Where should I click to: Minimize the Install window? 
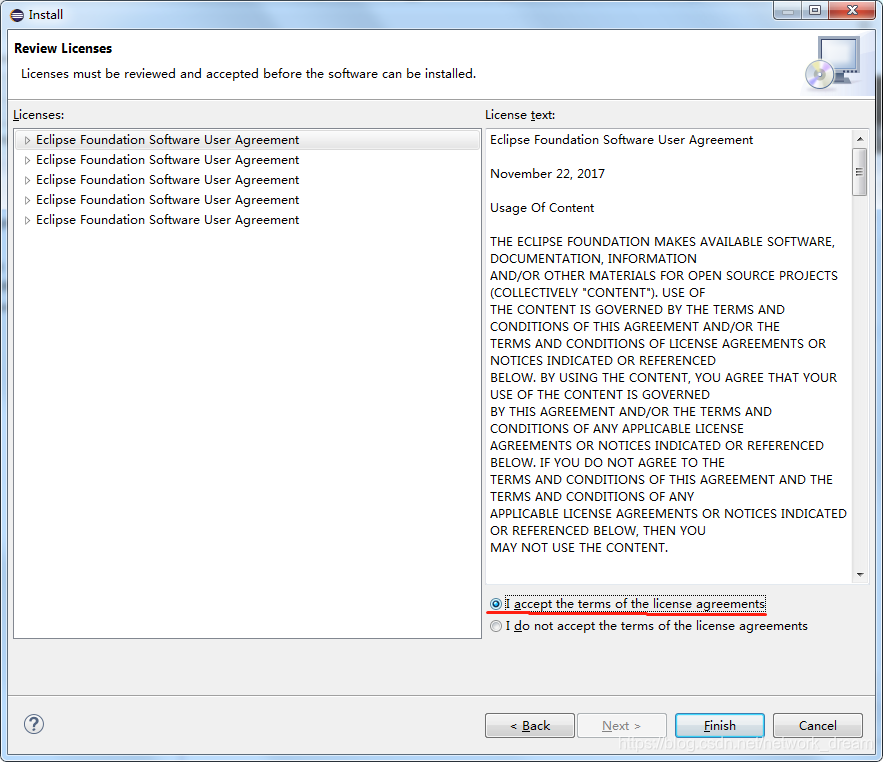pyautogui.click(x=788, y=10)
